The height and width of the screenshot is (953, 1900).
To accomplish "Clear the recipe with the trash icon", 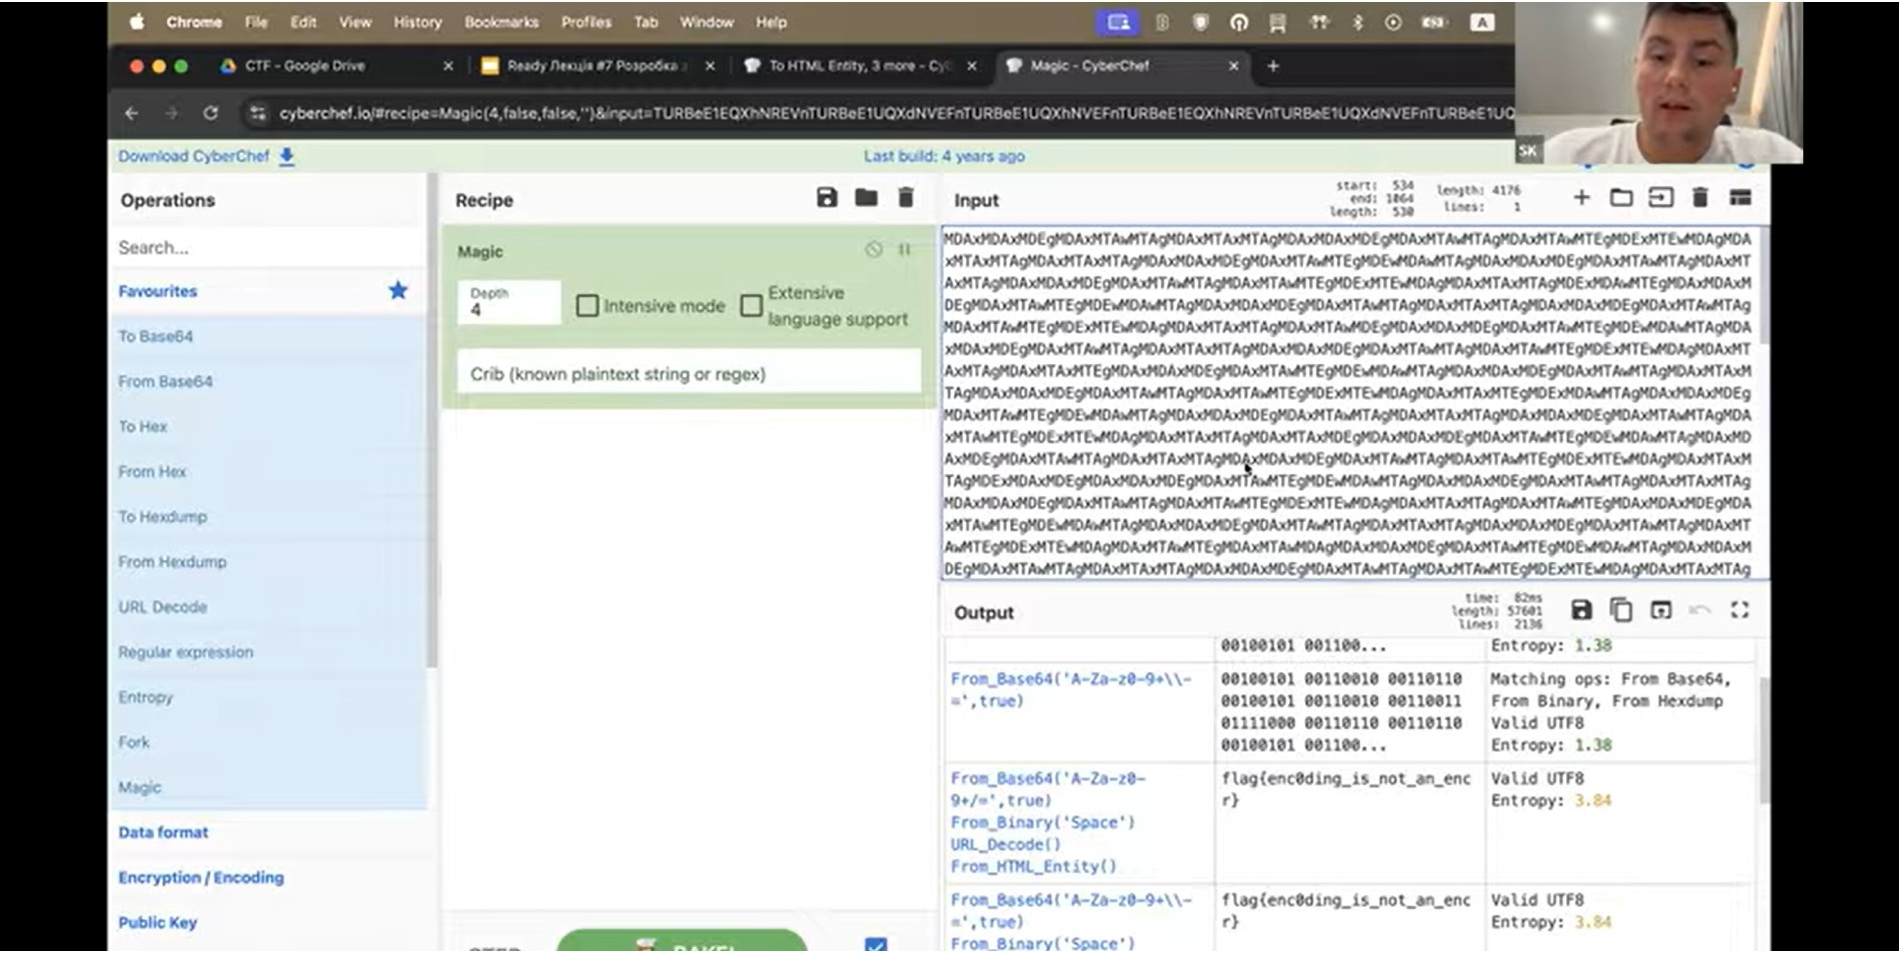I will coord(906,198).
